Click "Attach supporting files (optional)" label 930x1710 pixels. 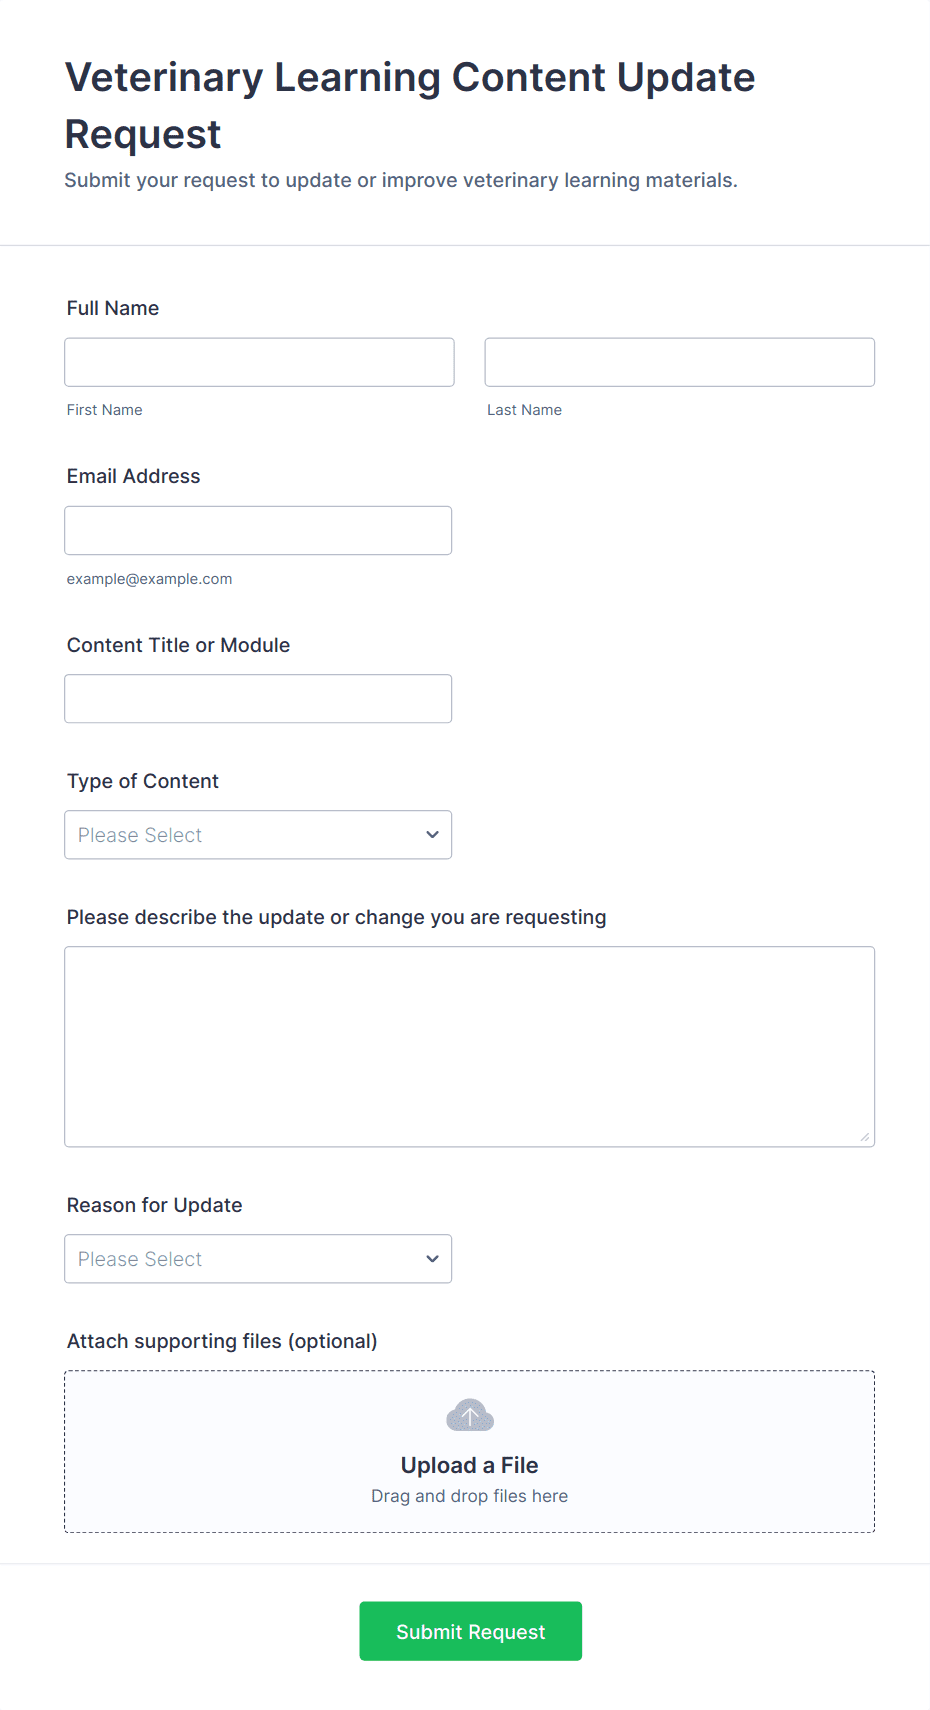click(222, 1341)
